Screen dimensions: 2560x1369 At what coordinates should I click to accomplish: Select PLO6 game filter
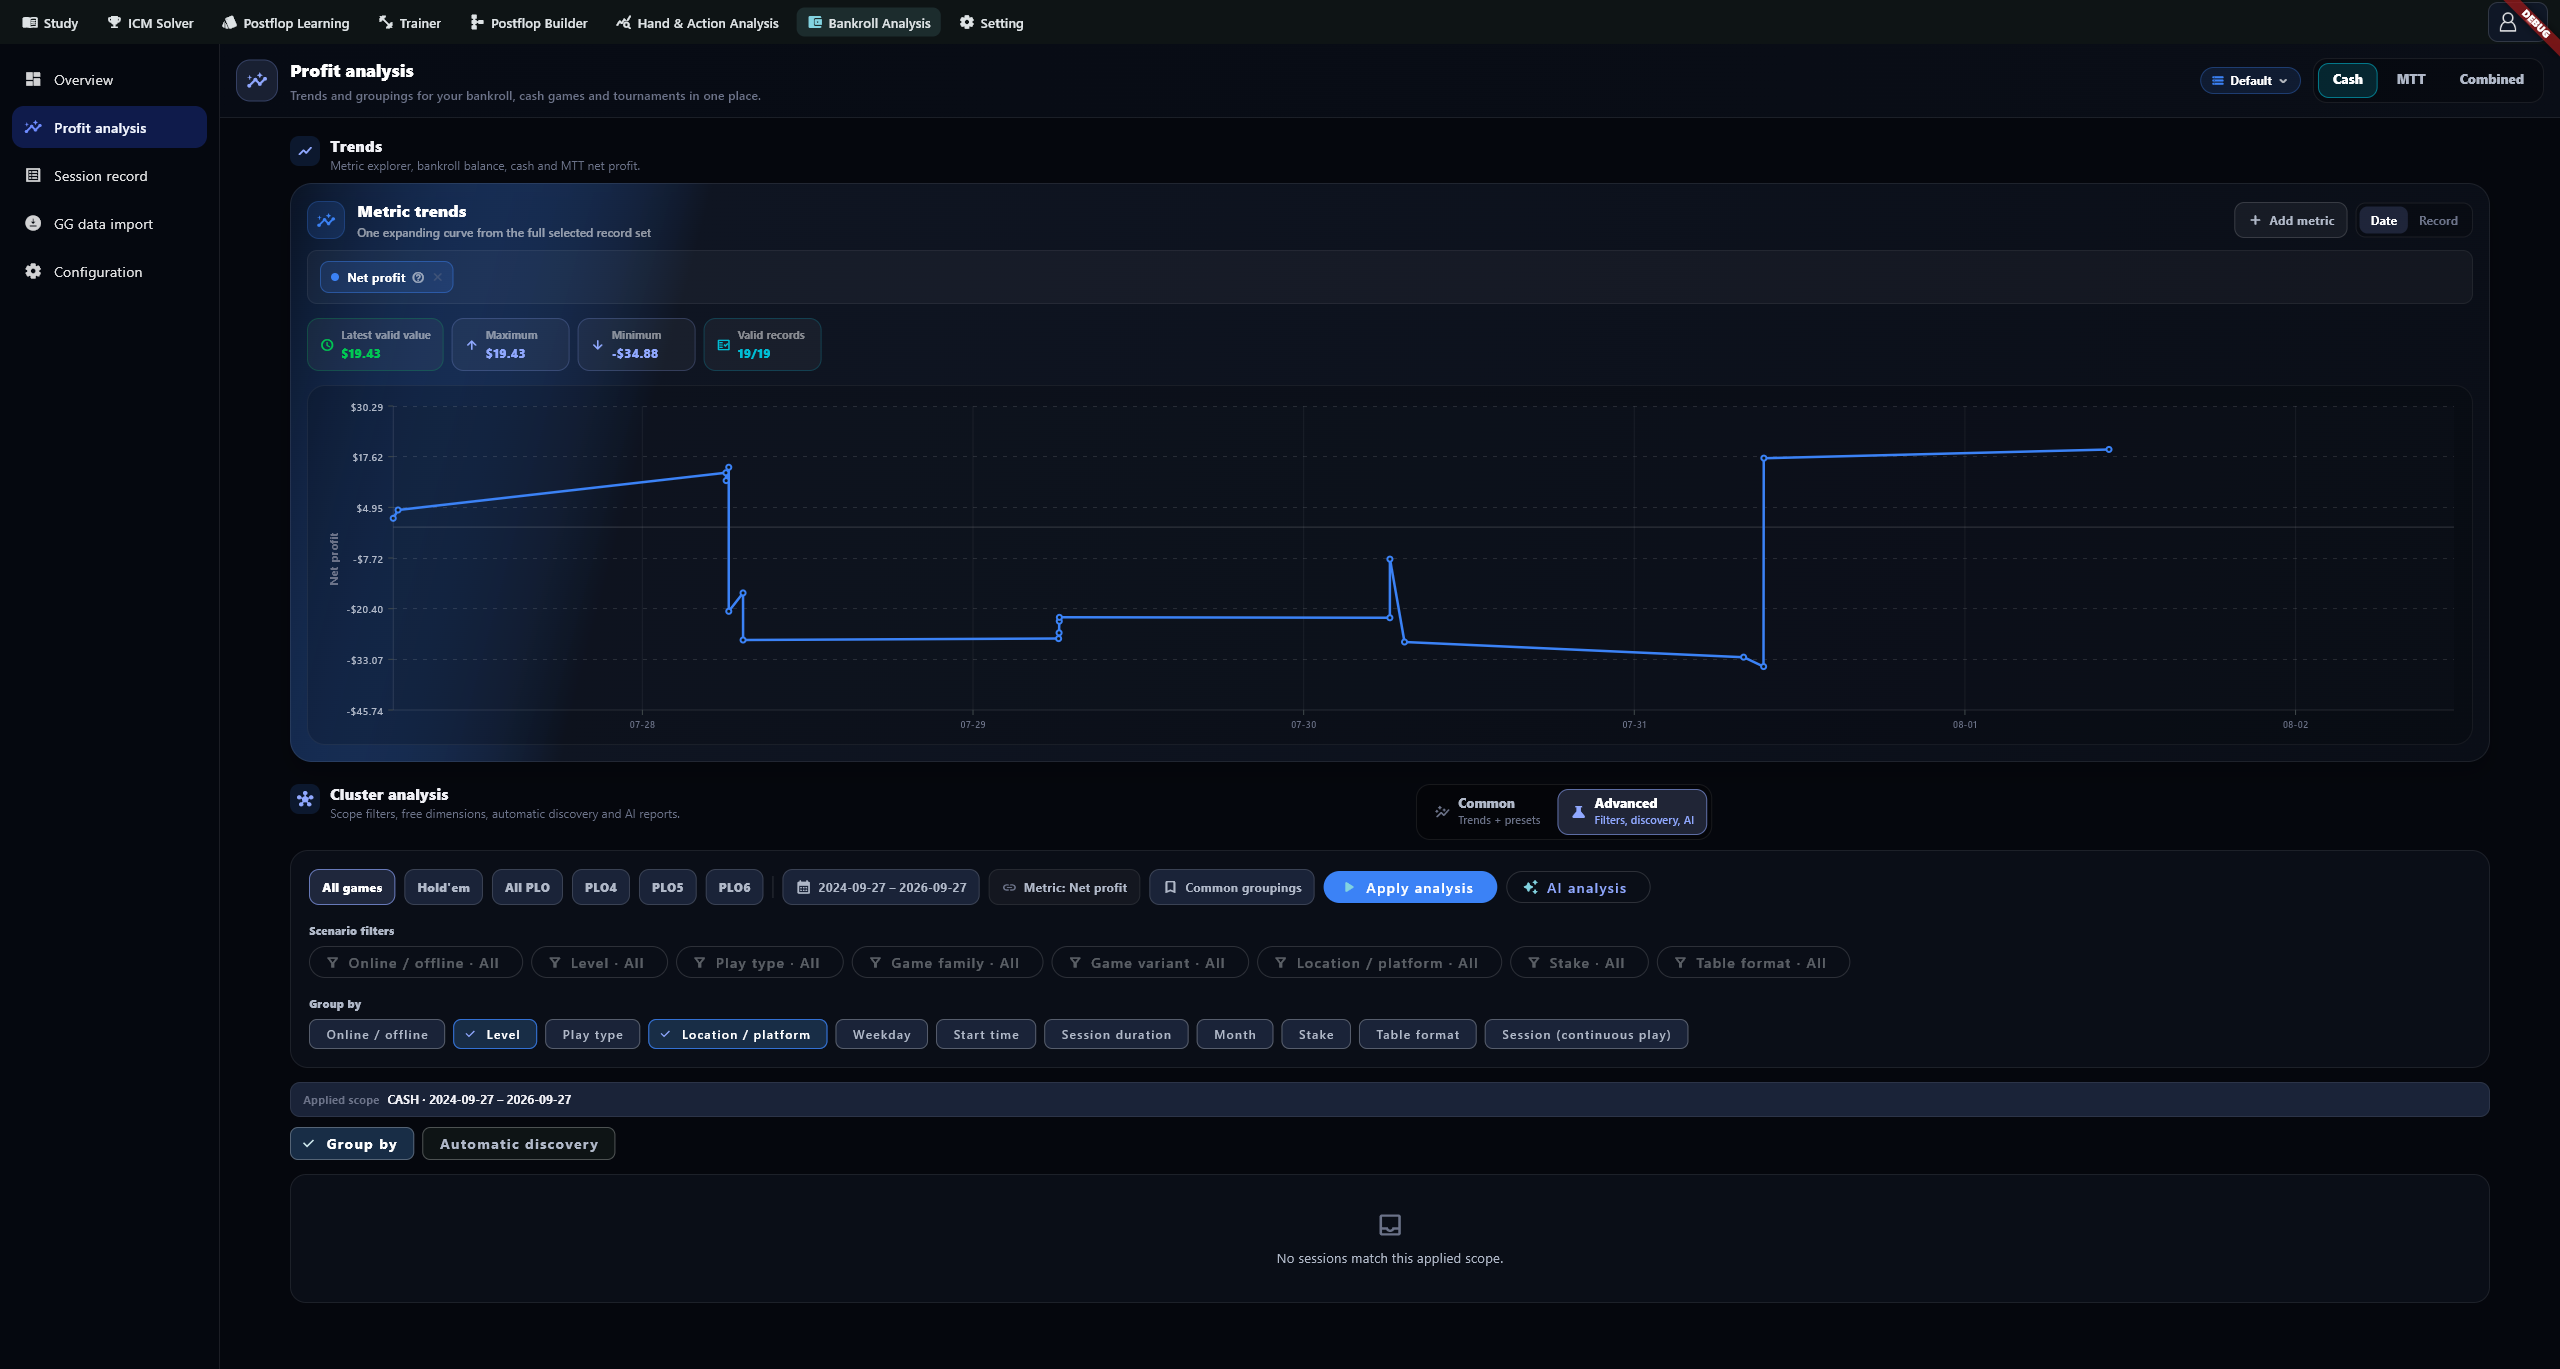click(734, 888)
